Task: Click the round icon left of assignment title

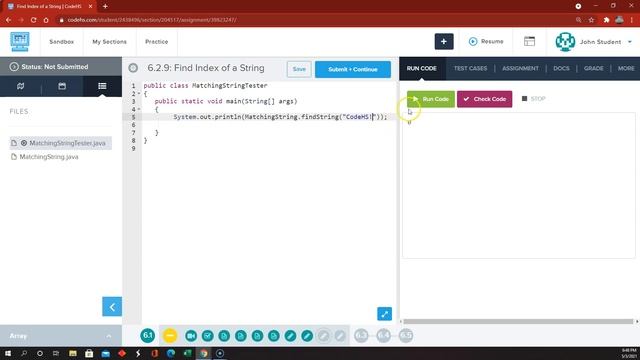Action: 133,68
